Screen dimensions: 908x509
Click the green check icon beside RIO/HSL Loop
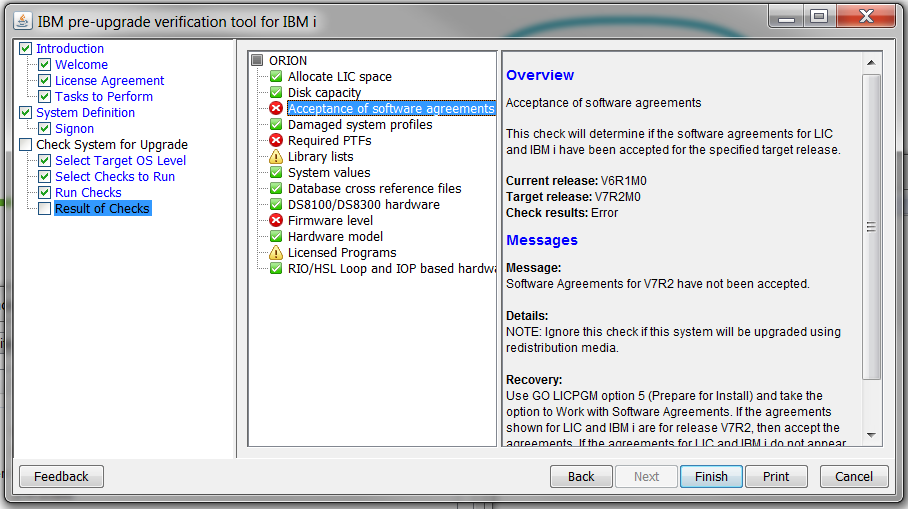pos(276,269)
